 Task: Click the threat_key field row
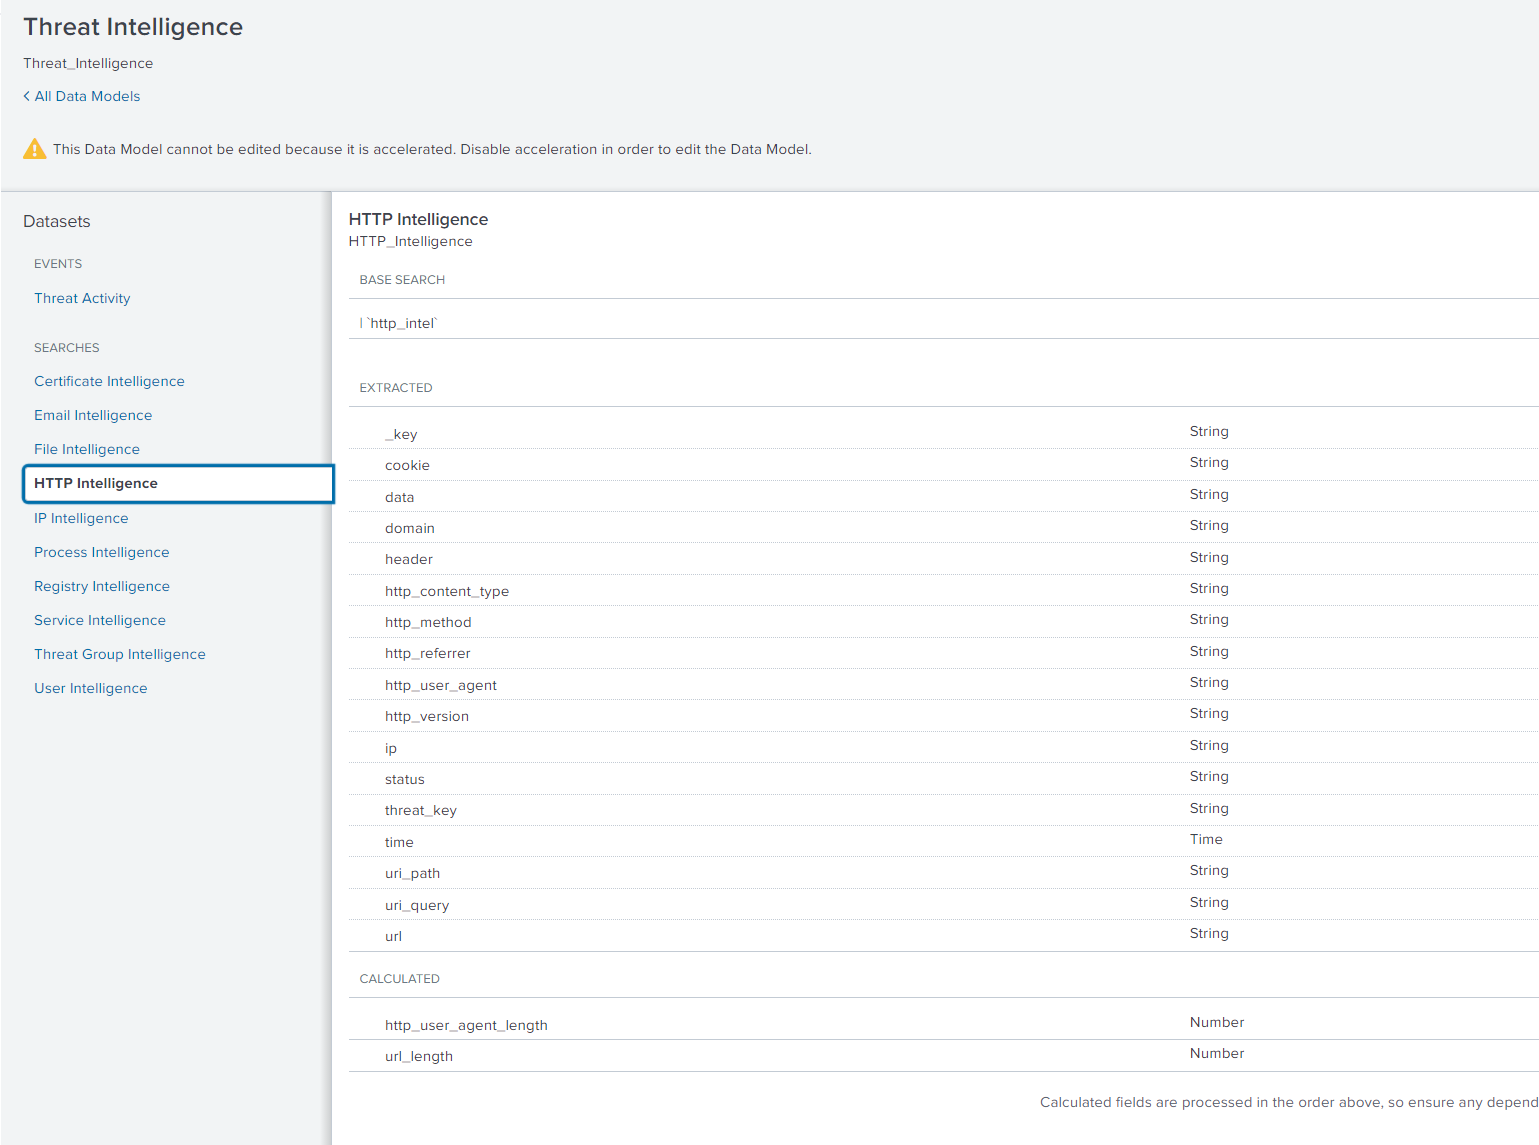click(421, 810)
